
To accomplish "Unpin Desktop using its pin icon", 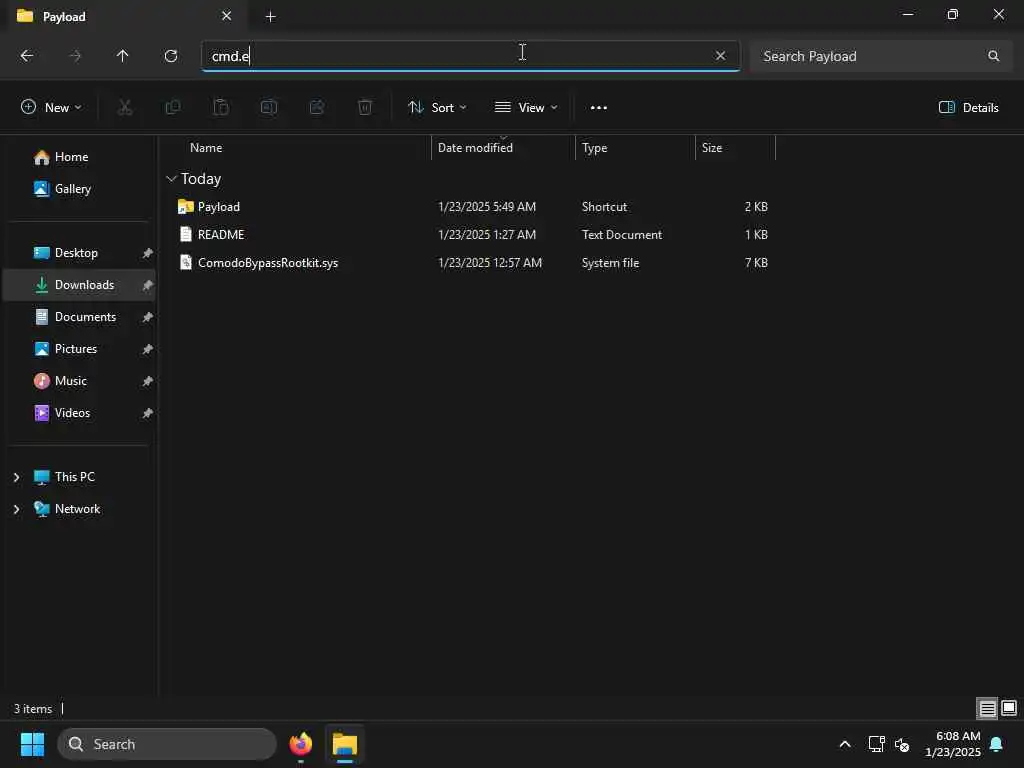I will pos(148,253).
